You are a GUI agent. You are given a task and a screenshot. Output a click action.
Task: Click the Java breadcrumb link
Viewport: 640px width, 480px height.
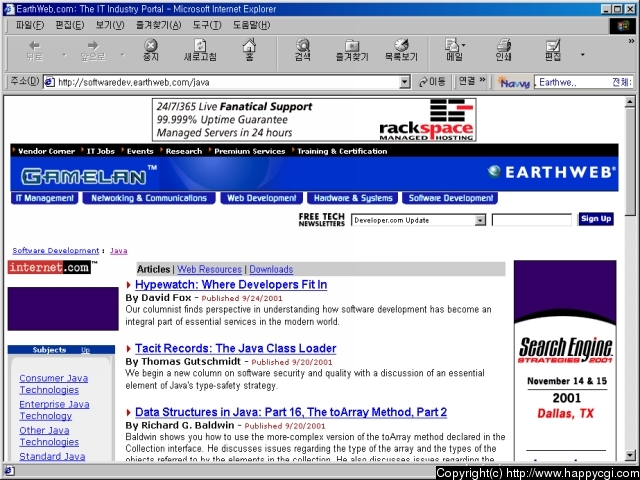click(x=118, y=251)
